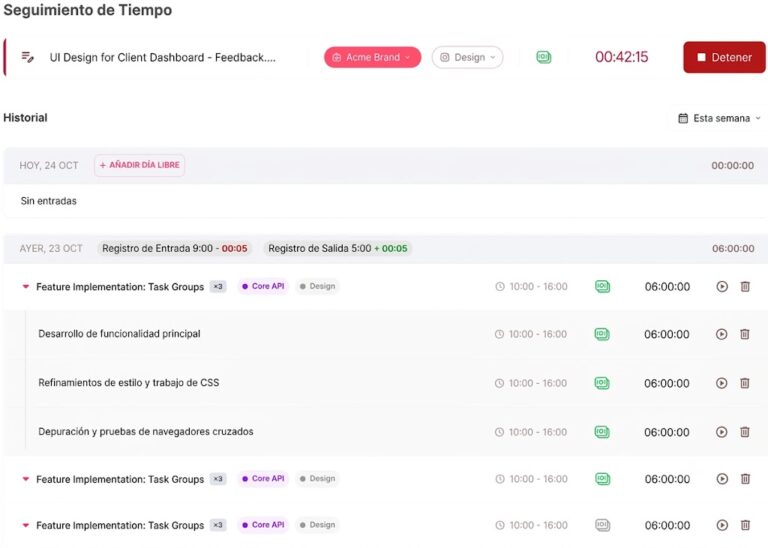Click the 06:00:00 duration on the "Refinamientos de estilo" row
This screenshot has width=768, height=548.
tap(667, 383)
